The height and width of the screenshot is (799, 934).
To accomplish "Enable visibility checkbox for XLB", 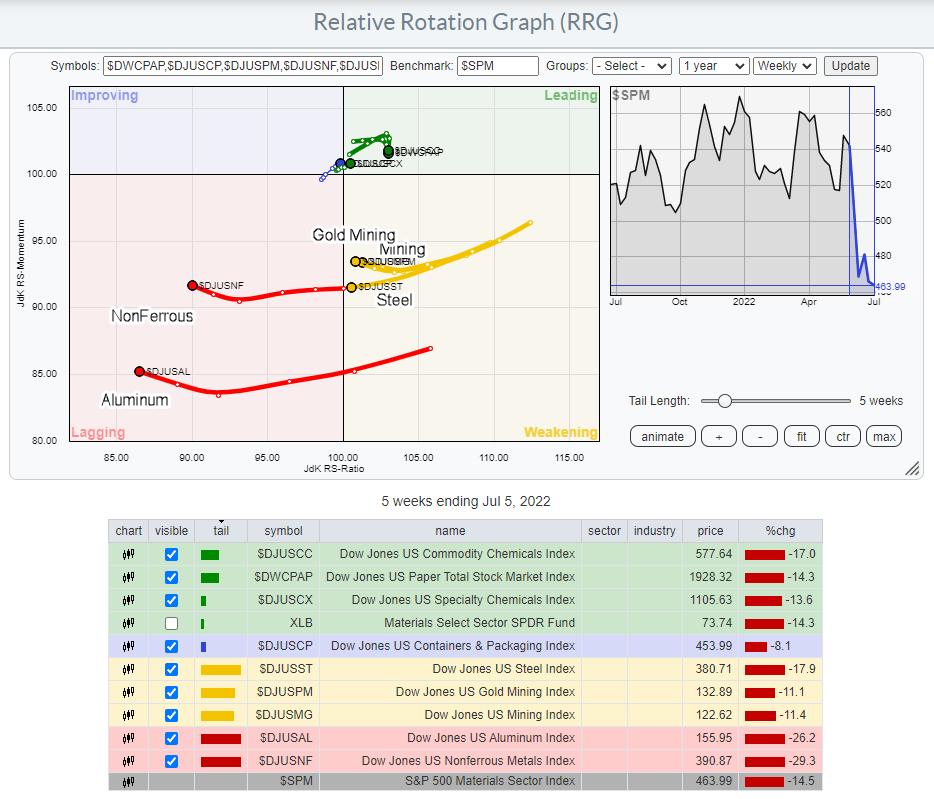I will point(170,623).
